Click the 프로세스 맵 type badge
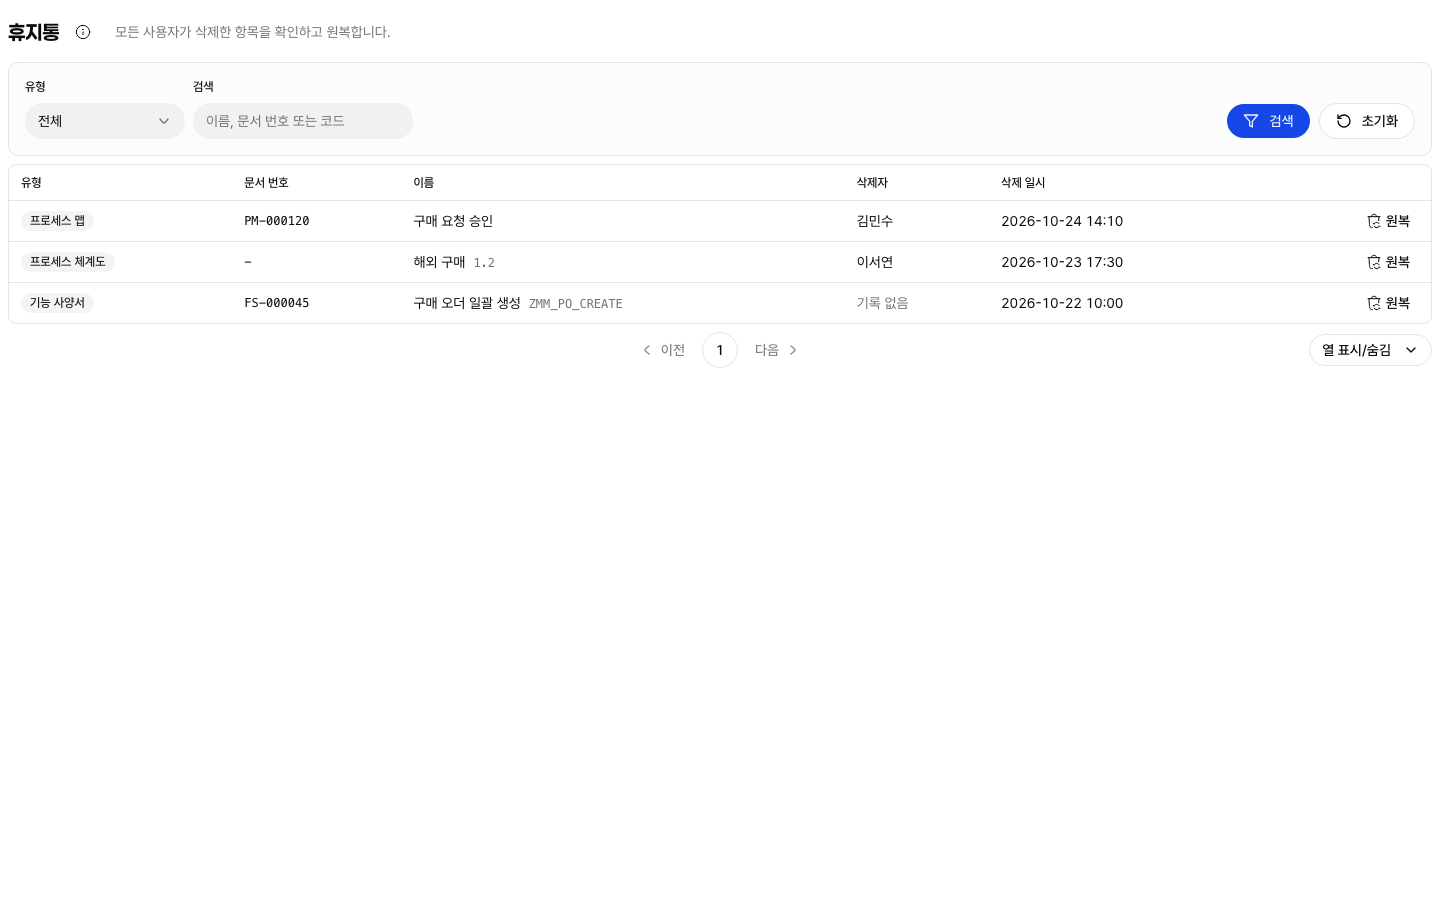This screenshot has height=900, width=1440. point(57,221)
